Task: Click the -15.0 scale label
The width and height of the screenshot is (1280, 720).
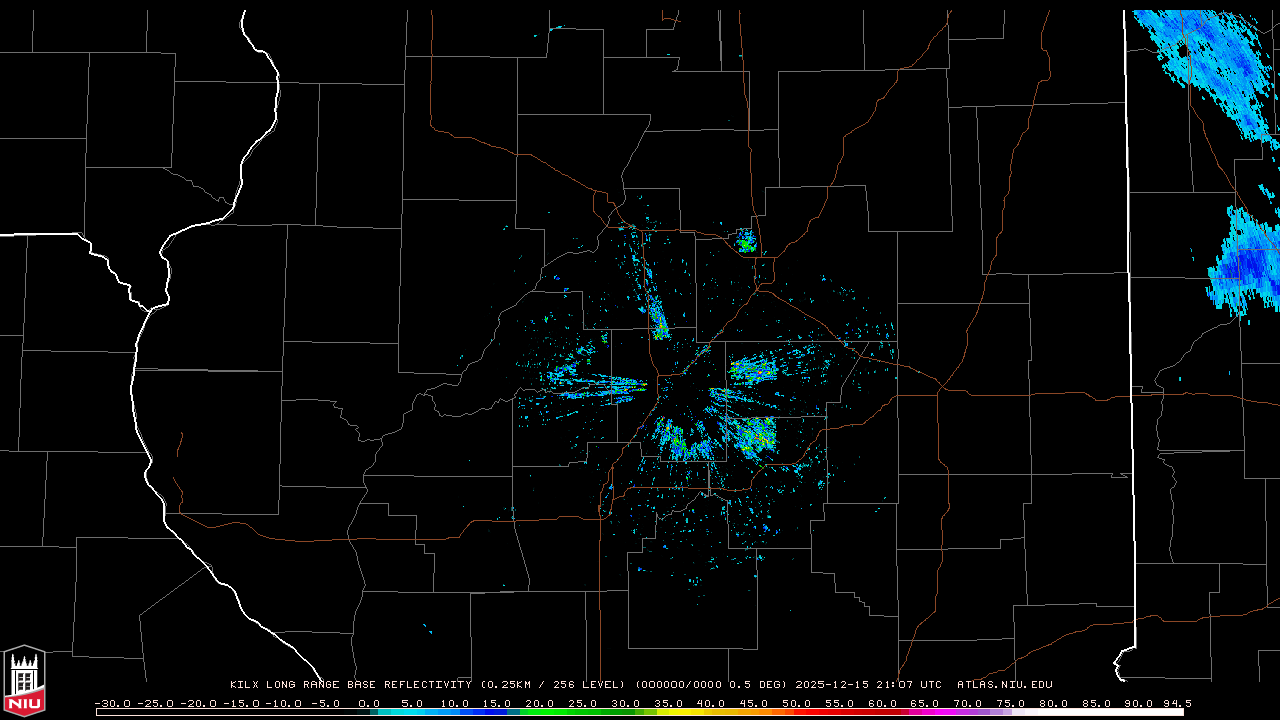Action: pos(241,703)
